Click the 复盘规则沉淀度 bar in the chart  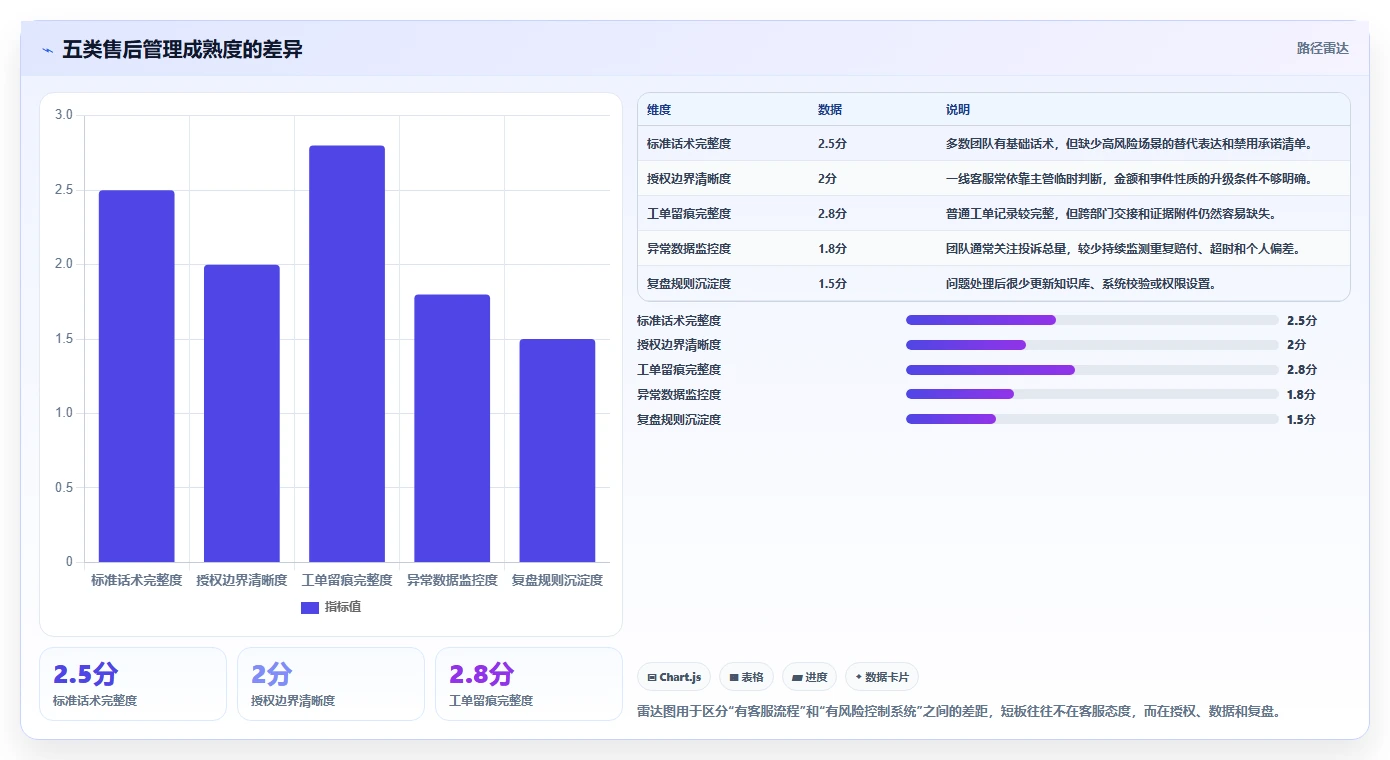[x=557, y=450]
